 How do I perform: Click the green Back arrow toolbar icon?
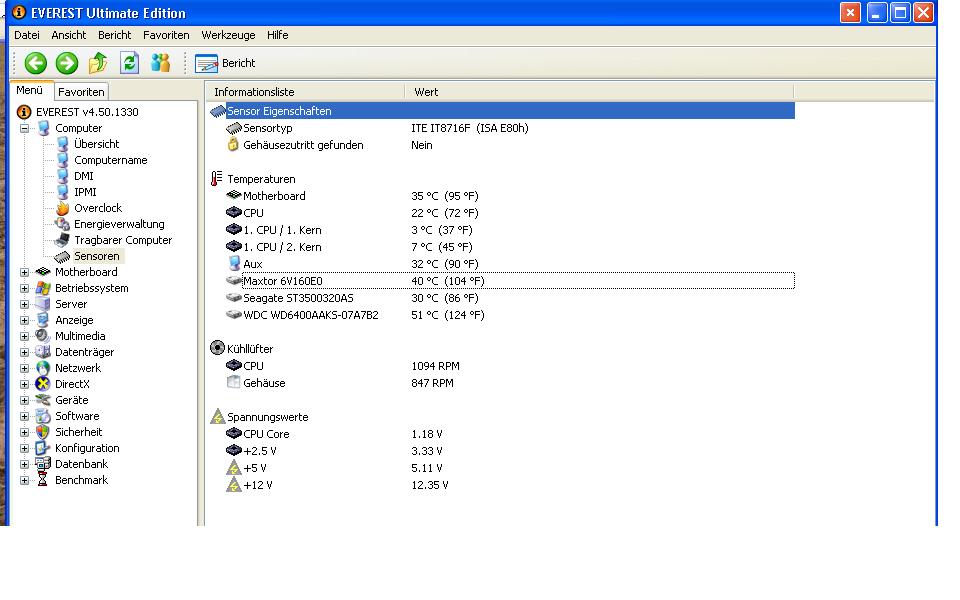point(36,63)
